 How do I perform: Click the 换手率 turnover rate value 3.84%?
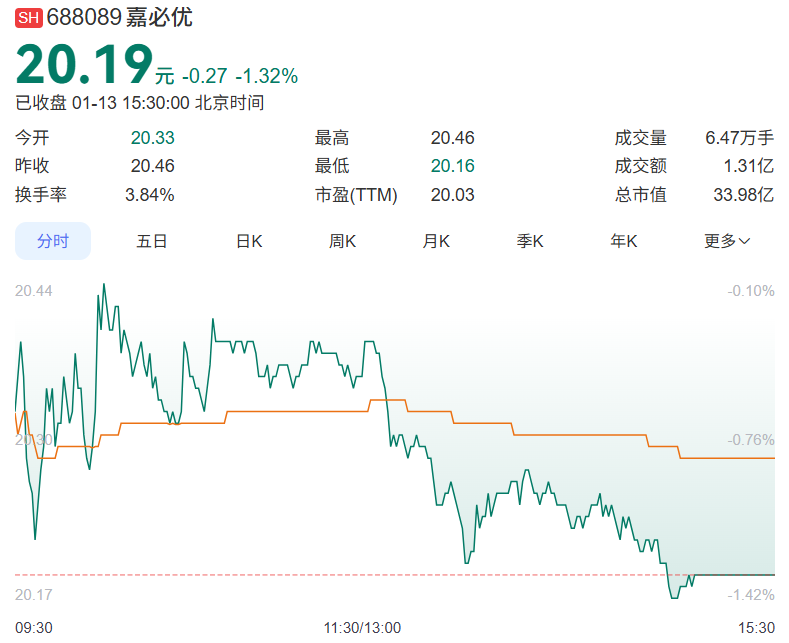pyautogui.click(x=149, y=195)
